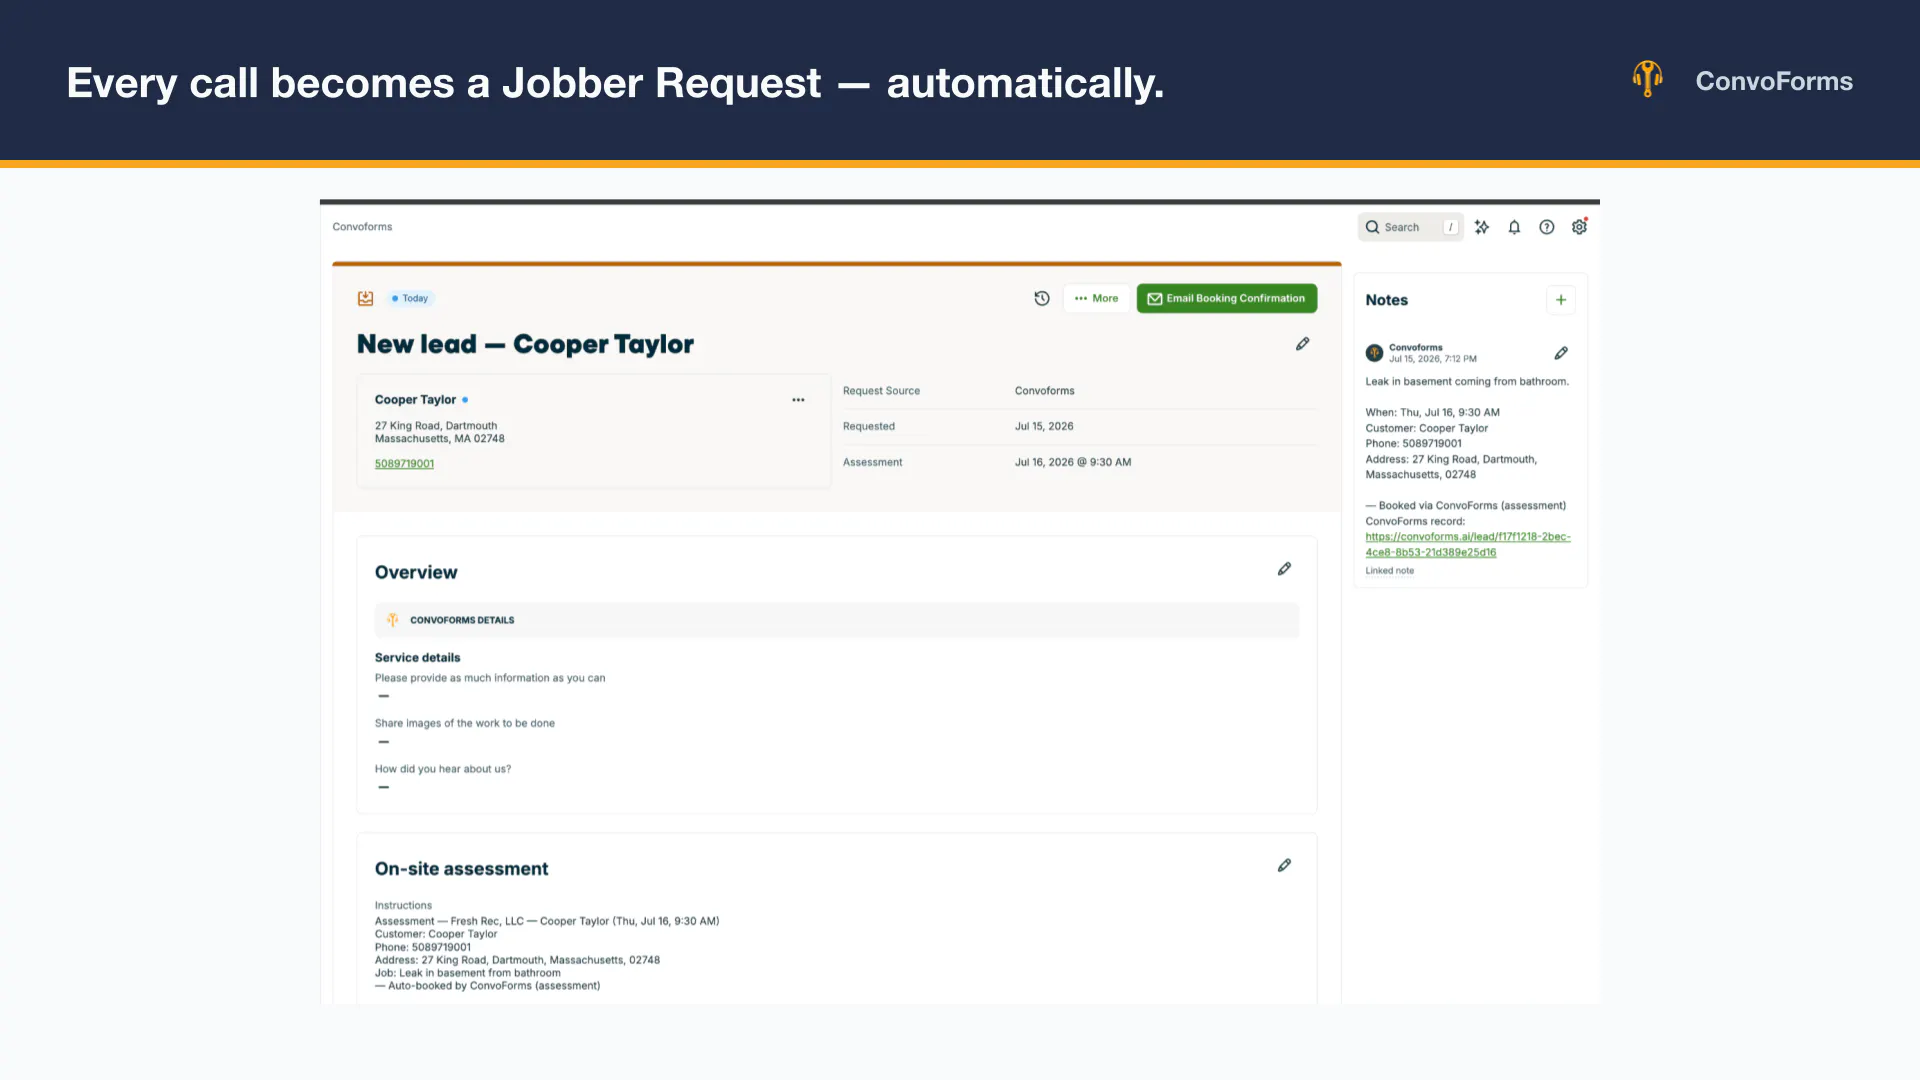Viewport: 1920px width, 1080px height.
Task: Click 'Leak in basement coming from bathroom.' note text
Action: tap(1467, 382)
